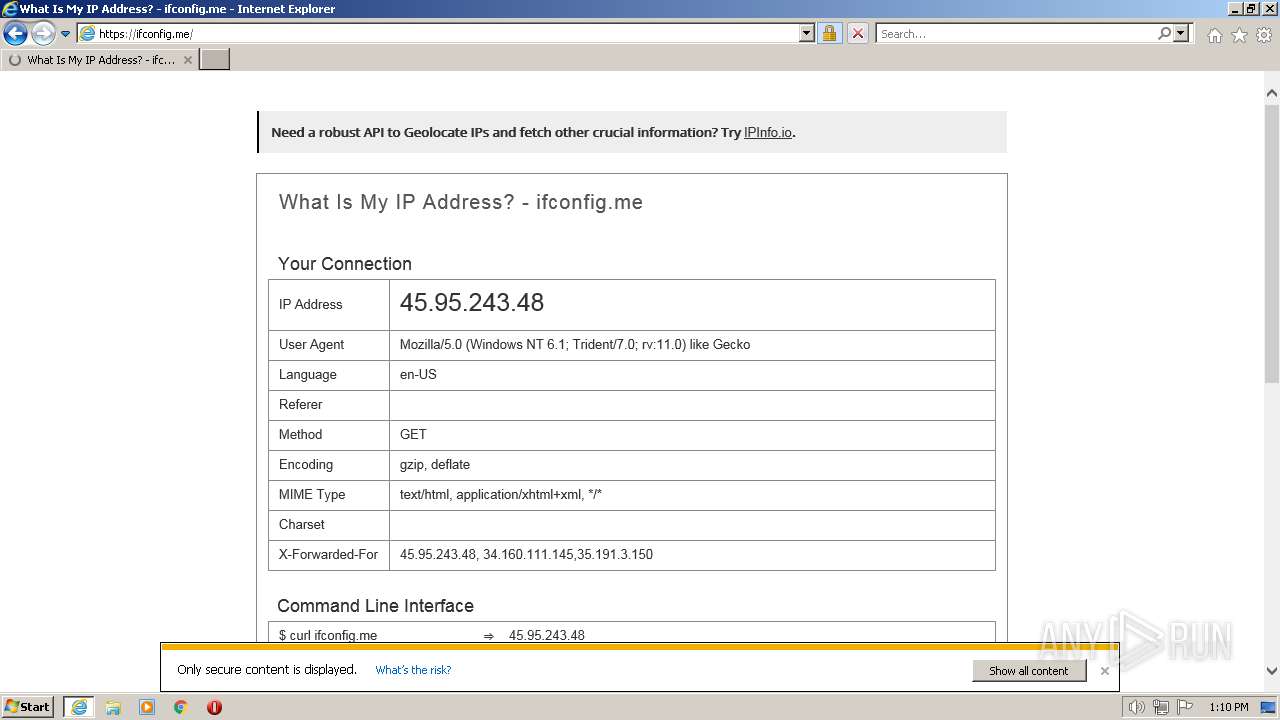Click the Internet Explorer taskbar icon
Image resolution: width=1280 pixels, height=720 pixels.
(x=79, y=707)
